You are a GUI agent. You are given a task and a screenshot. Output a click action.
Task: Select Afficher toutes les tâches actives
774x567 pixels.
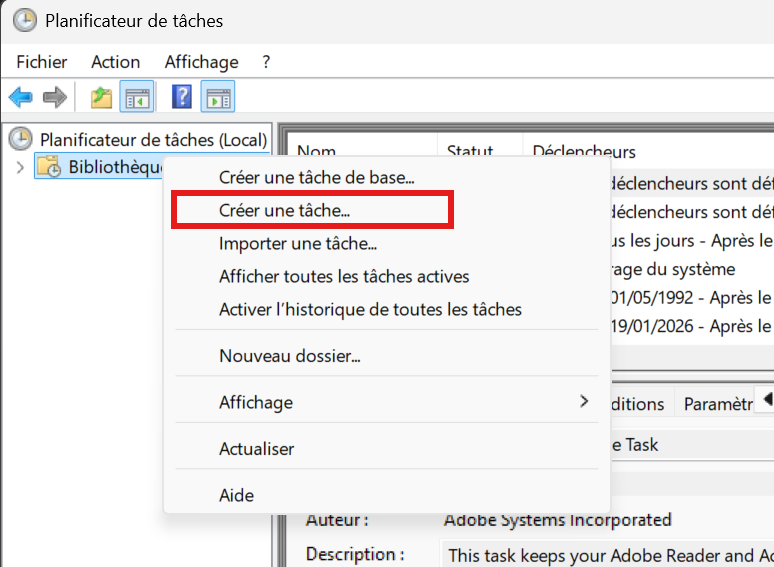coord(387,276)
